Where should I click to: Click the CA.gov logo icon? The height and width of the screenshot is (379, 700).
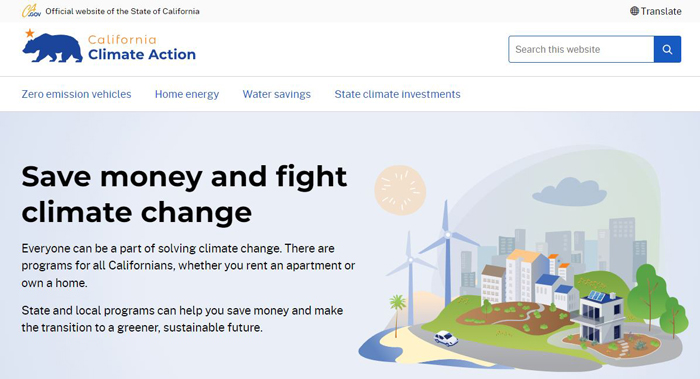(x=31, y=11)
